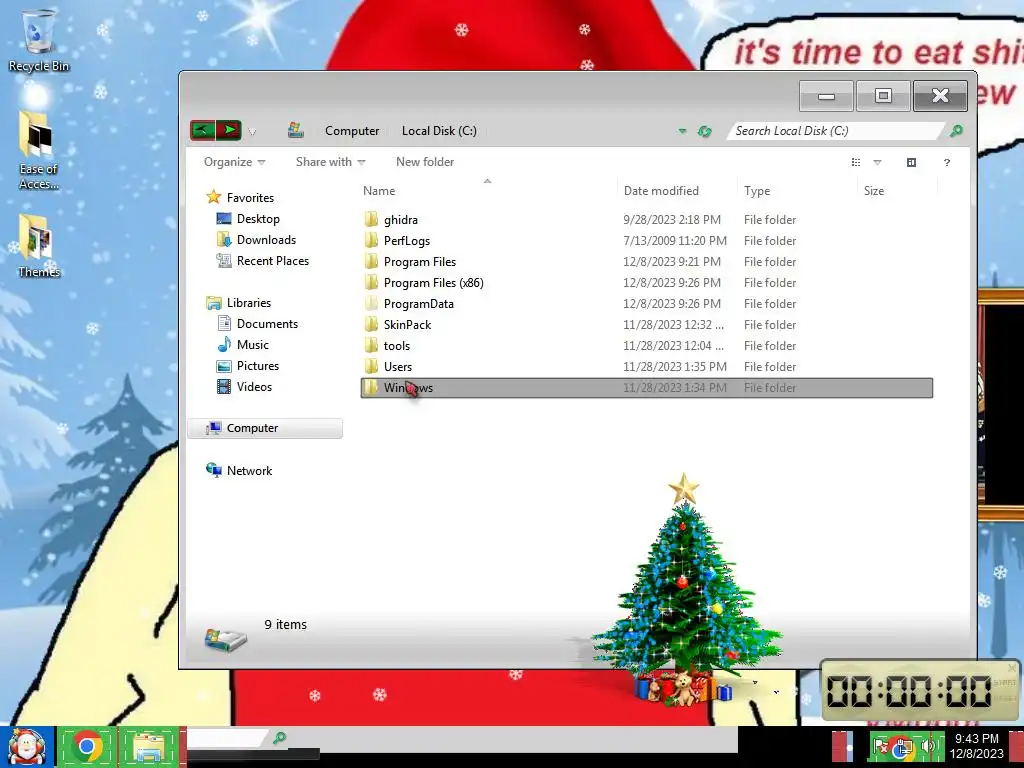Open the view options dropdown arrow
The height and width of the screenshot is (768, 1024).
(x=877, y=163)
